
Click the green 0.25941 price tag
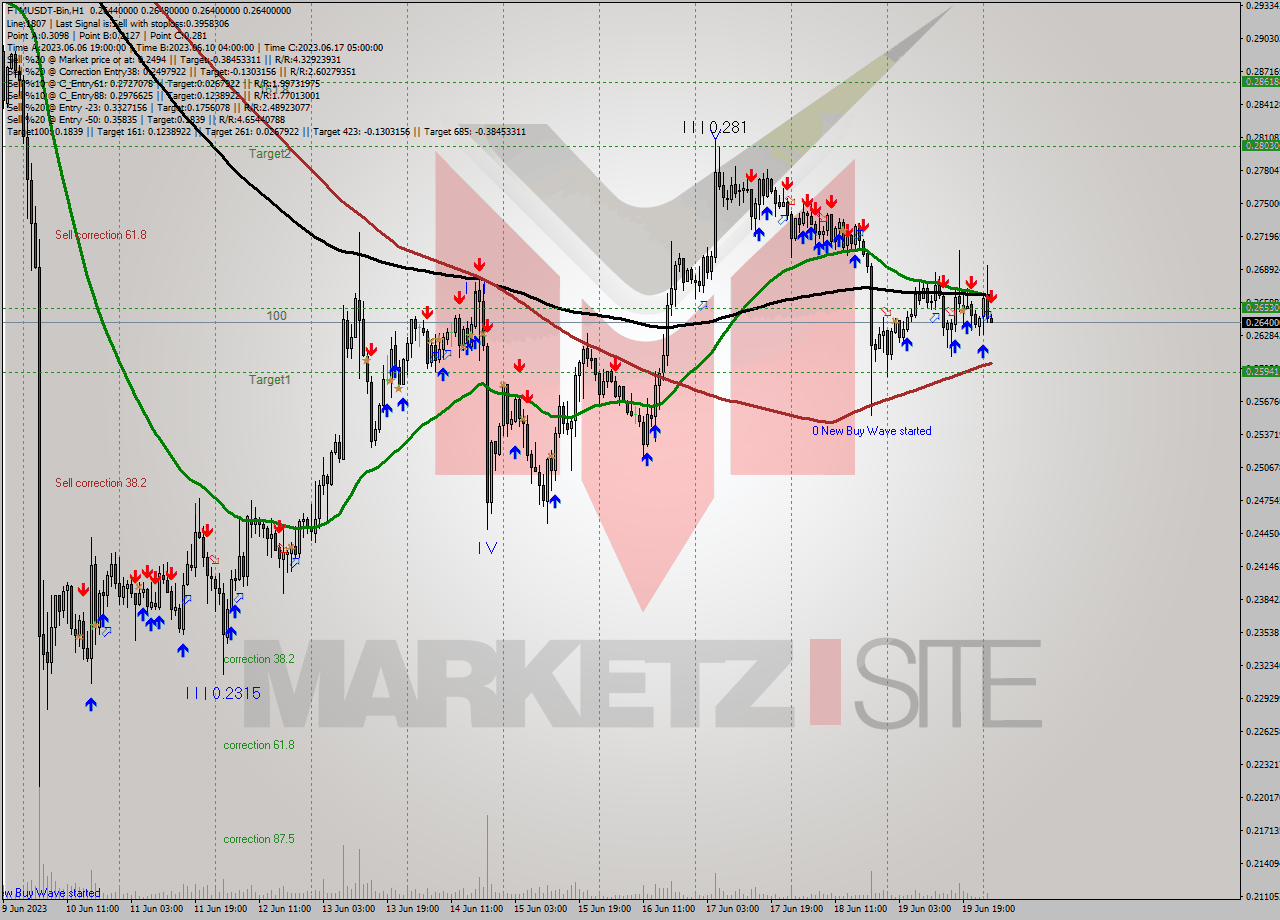click(x=1259, y=371)
